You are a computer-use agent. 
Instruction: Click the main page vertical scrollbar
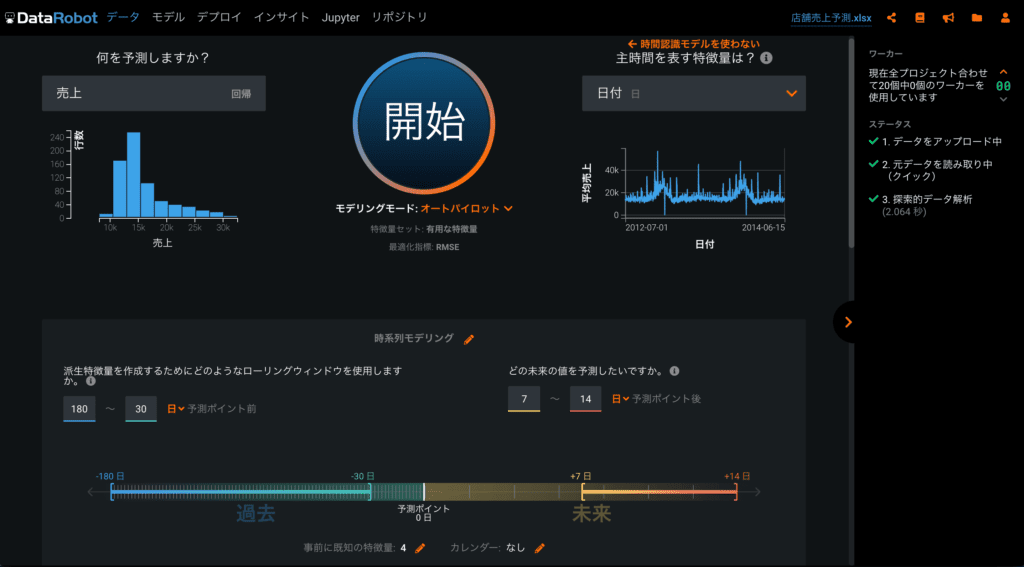click(851, 144)
